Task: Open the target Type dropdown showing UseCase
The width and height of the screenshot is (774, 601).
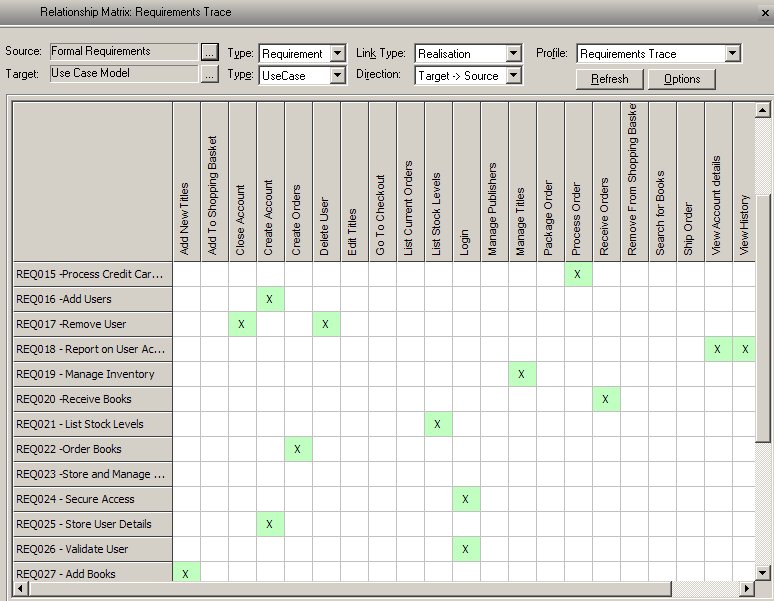Action: point(338,75)
